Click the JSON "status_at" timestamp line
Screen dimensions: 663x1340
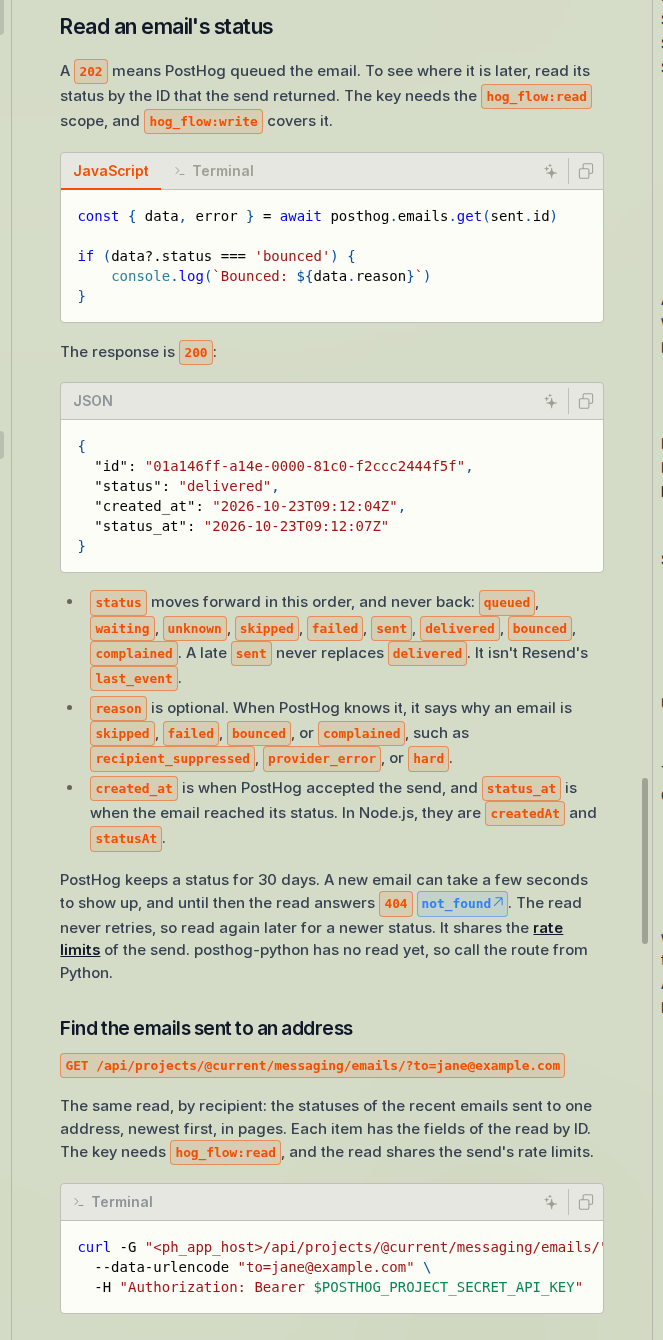pyautogui.click(x=241, y=526)
